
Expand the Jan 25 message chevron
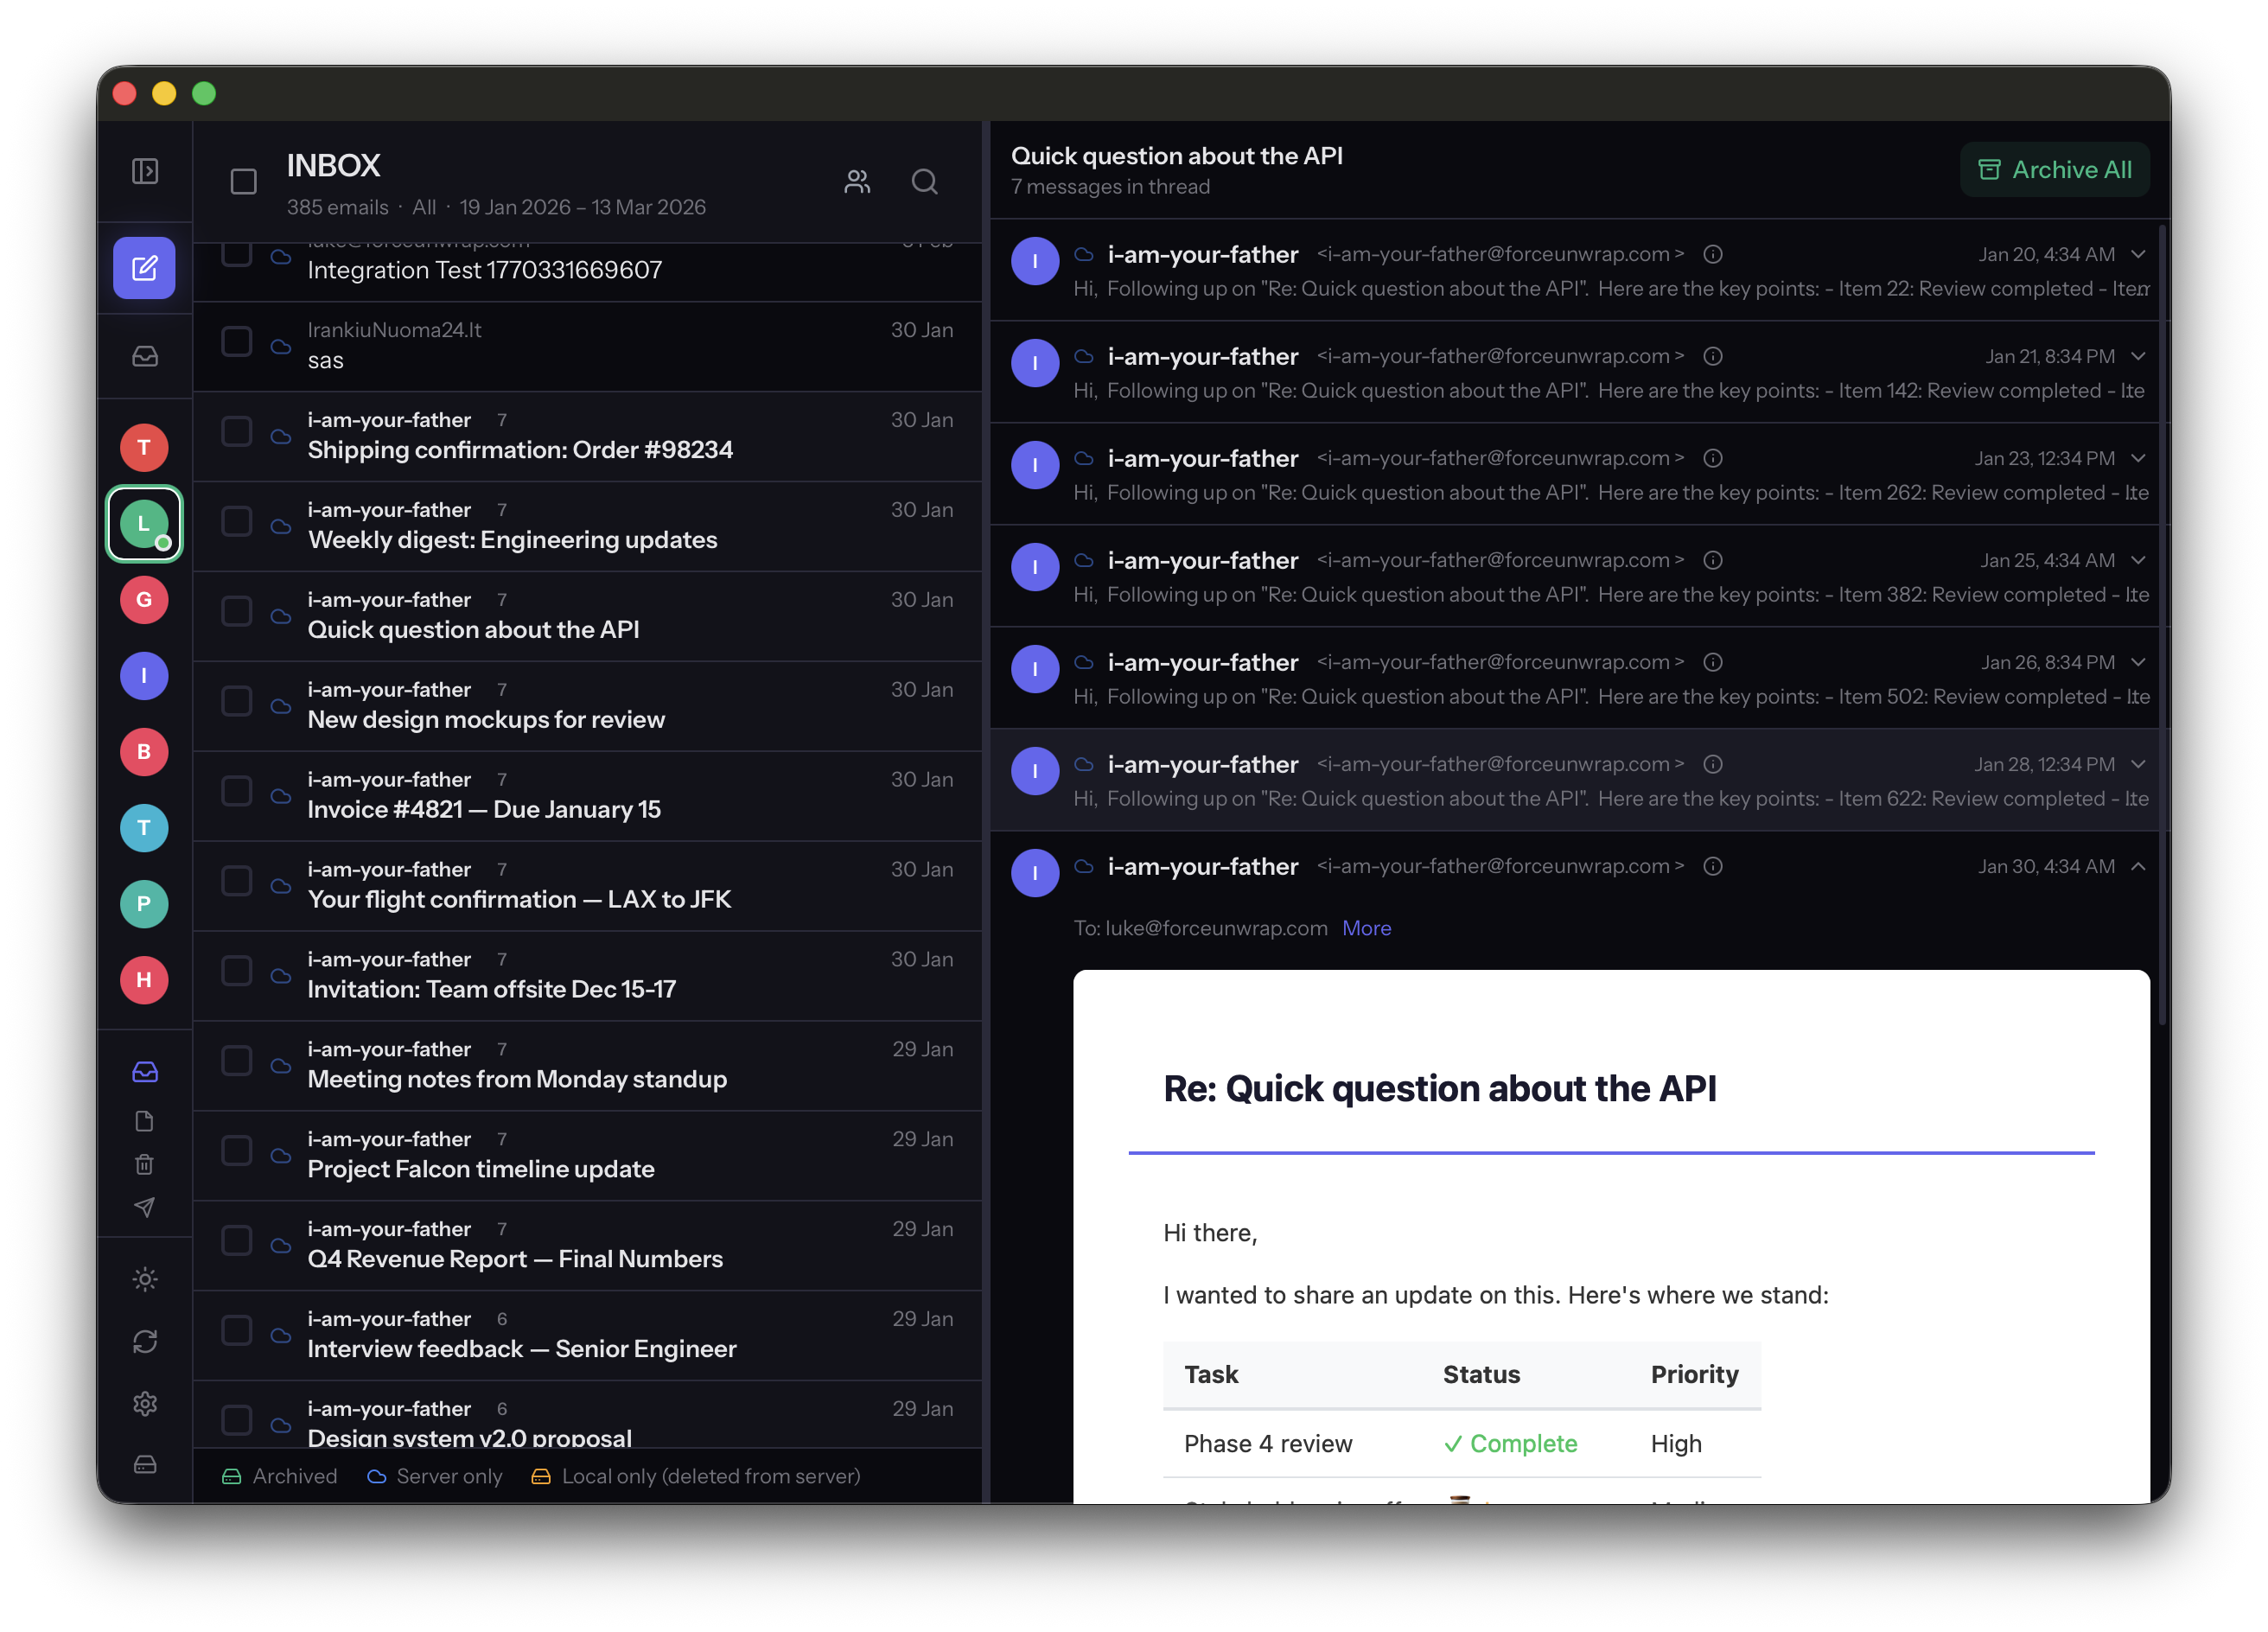pyautogui.click(x=2139, y=560)
